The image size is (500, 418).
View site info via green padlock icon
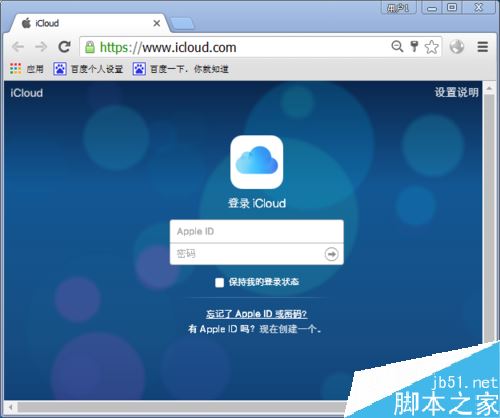[x=90, y=47]
